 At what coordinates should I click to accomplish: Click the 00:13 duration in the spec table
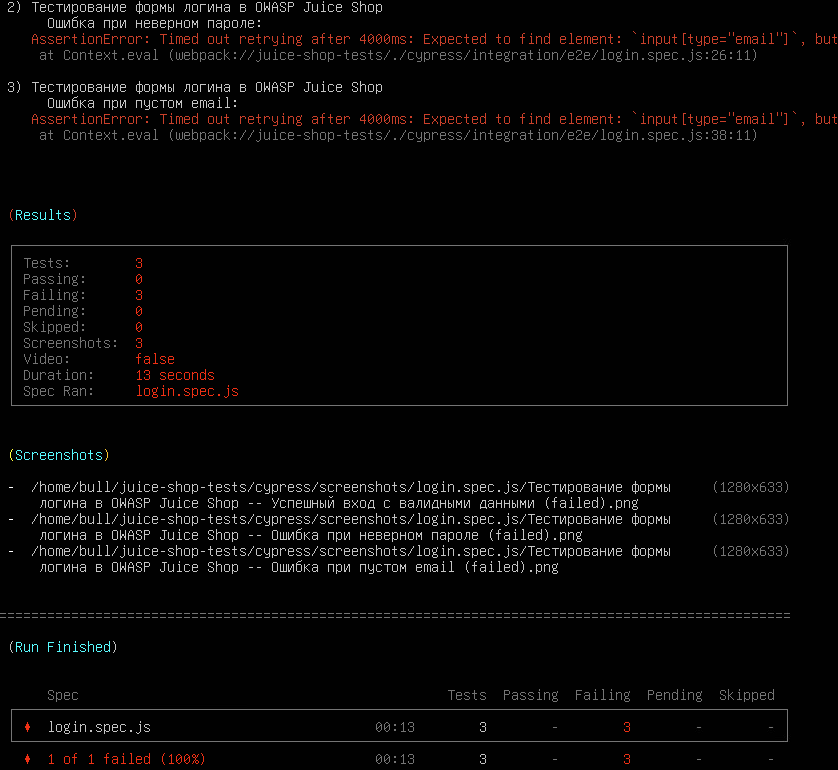click(x=395, y=727)
